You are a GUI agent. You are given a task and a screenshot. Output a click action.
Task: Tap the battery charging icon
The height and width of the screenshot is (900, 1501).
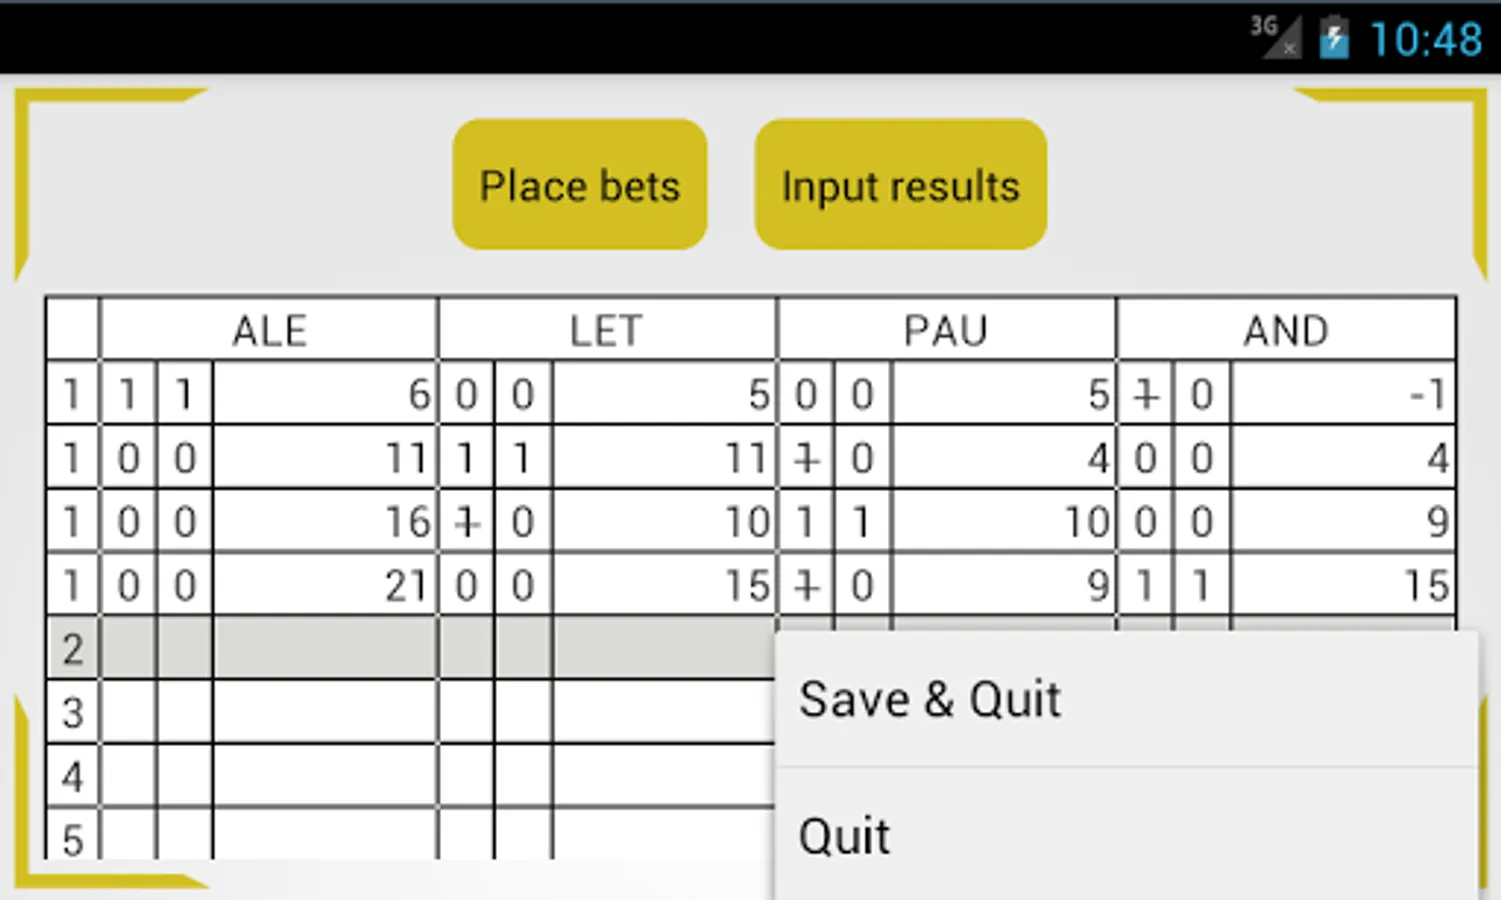[x=1333, y=39]
